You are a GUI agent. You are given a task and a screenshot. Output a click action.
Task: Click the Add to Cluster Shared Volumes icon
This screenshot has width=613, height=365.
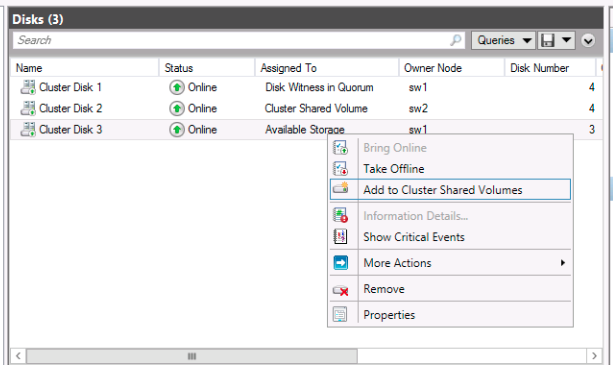click(341, 188)
